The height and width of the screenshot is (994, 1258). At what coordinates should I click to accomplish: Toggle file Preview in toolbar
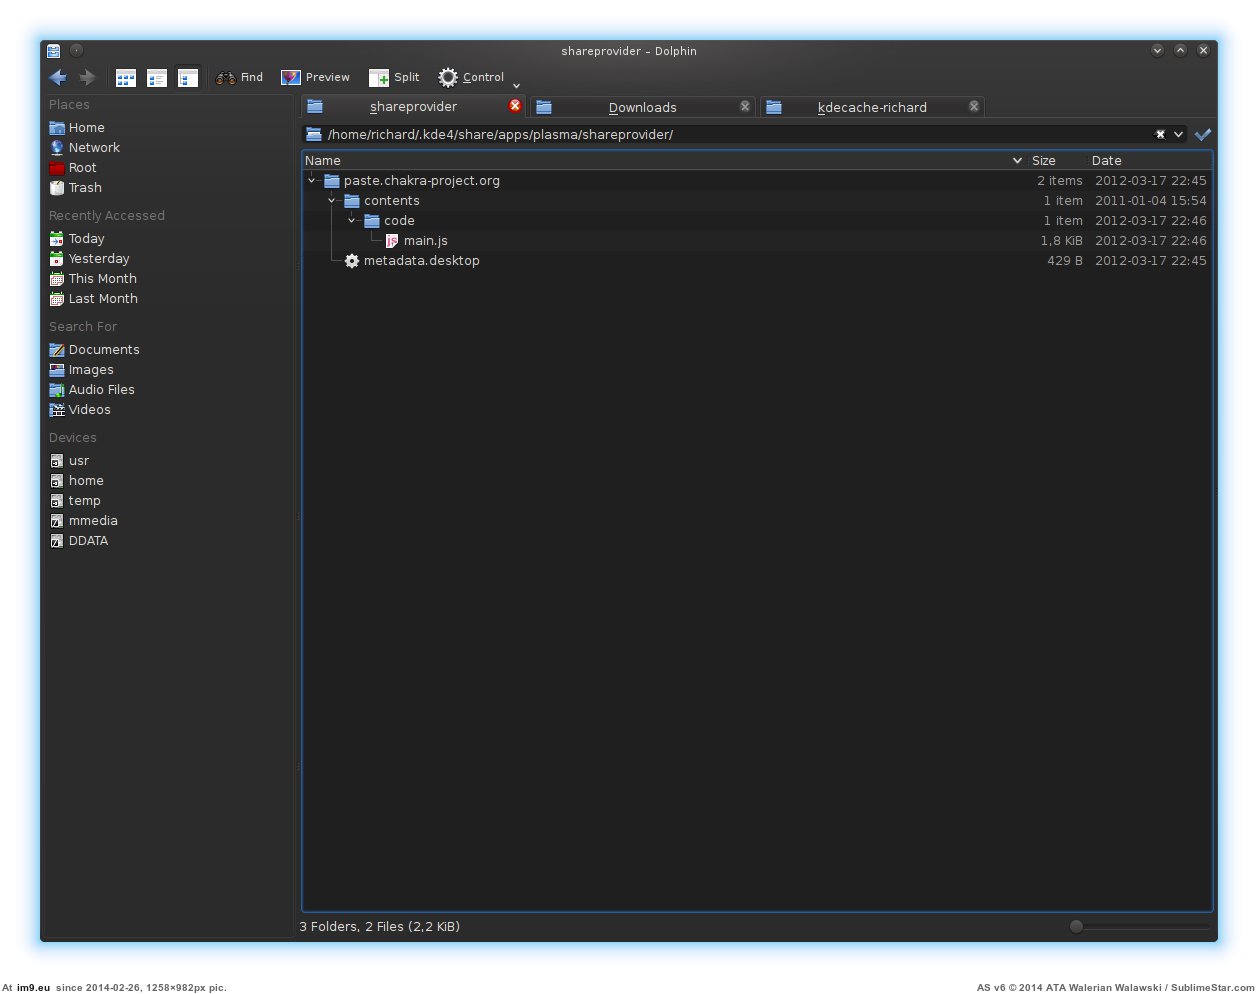(315, 78)
